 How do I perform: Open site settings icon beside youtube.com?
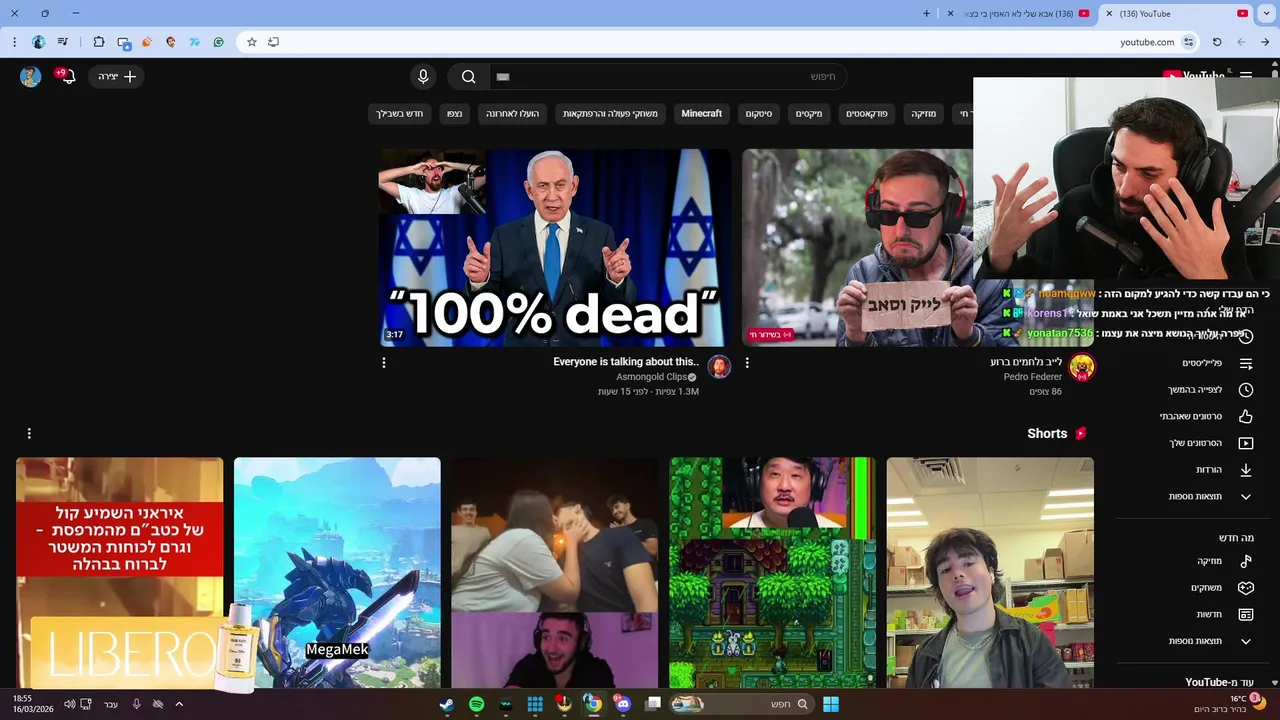(x=1188, y=42)
